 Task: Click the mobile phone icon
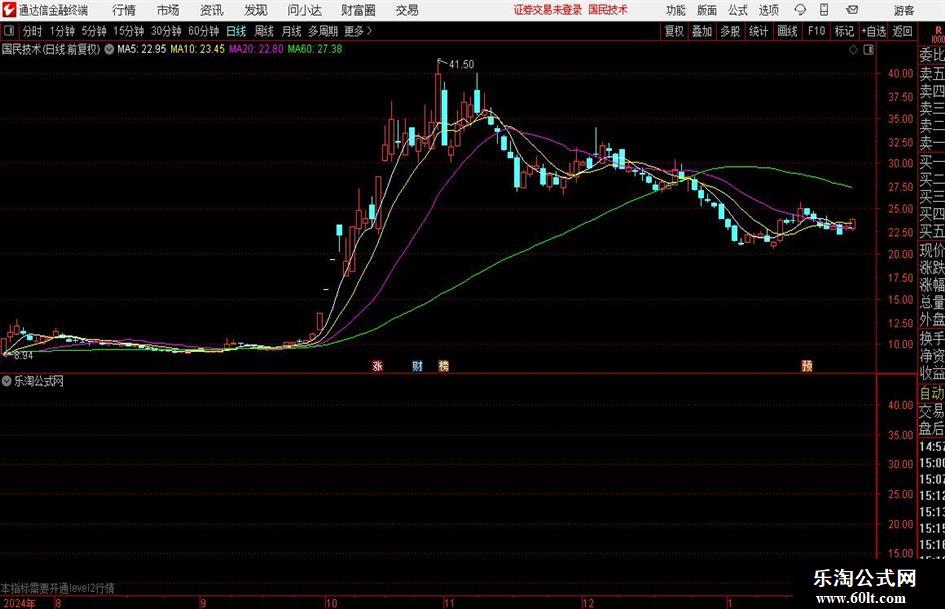824,10
